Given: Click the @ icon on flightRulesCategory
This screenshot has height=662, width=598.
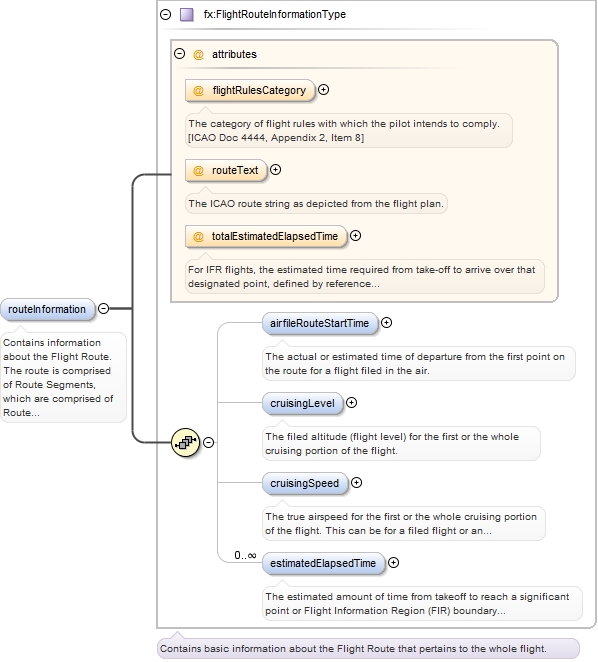Looking at the screenshot, I should (198, 90).
